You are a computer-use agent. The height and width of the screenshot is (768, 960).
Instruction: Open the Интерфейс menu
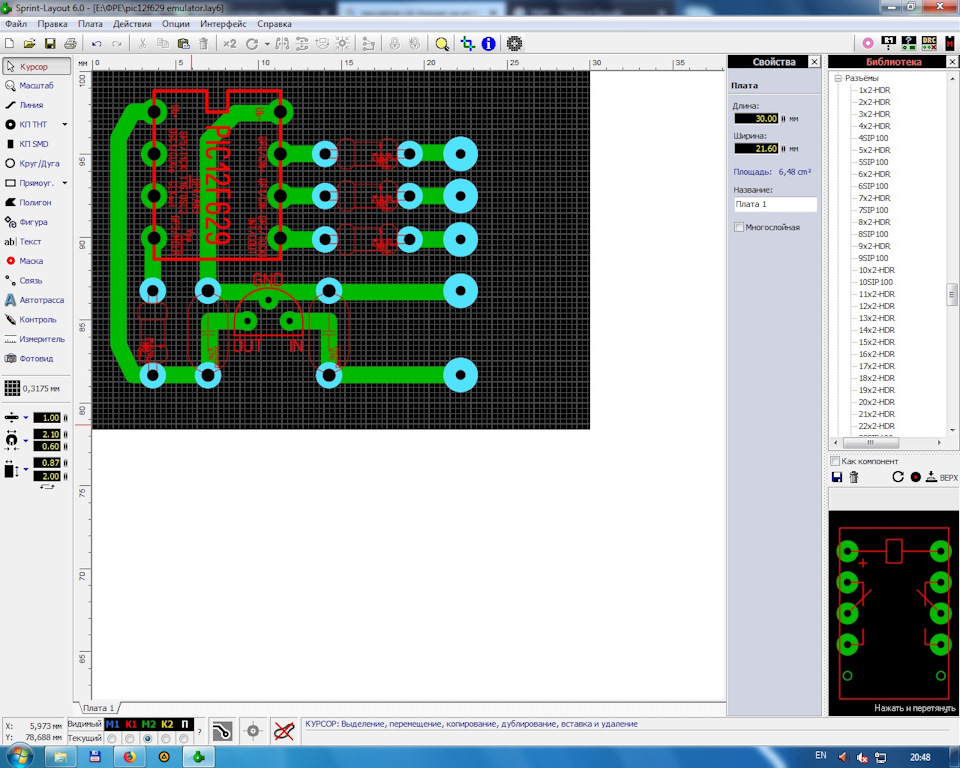pos(223,24)
